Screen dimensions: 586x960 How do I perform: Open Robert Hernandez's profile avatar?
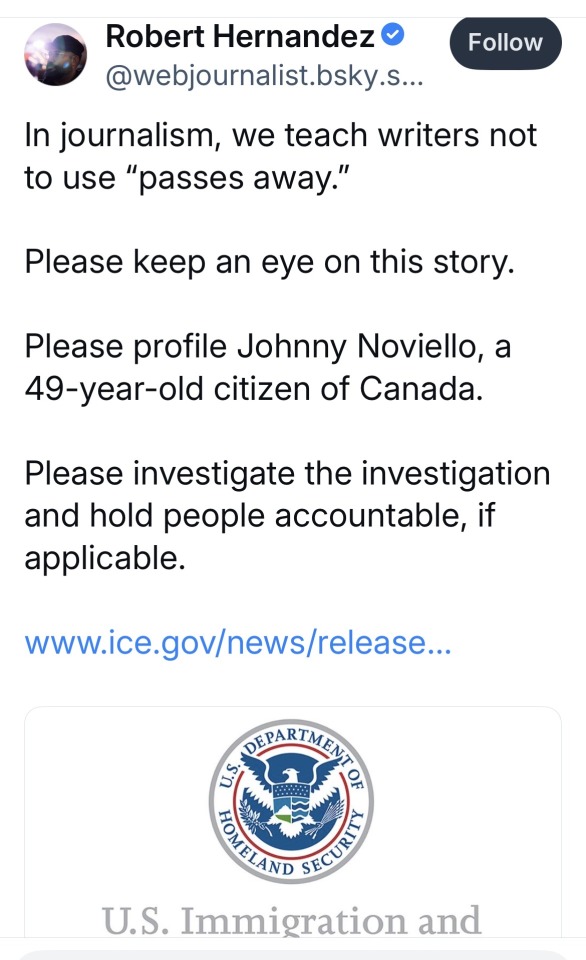point(56,54)
